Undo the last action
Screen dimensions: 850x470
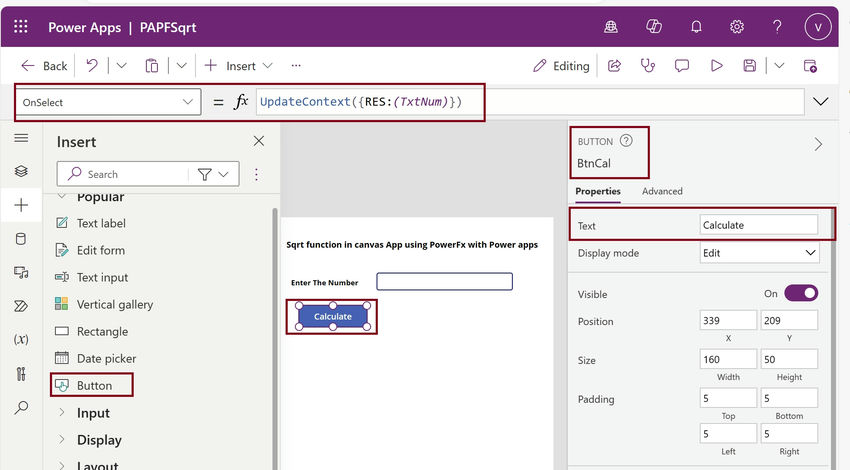92,66
